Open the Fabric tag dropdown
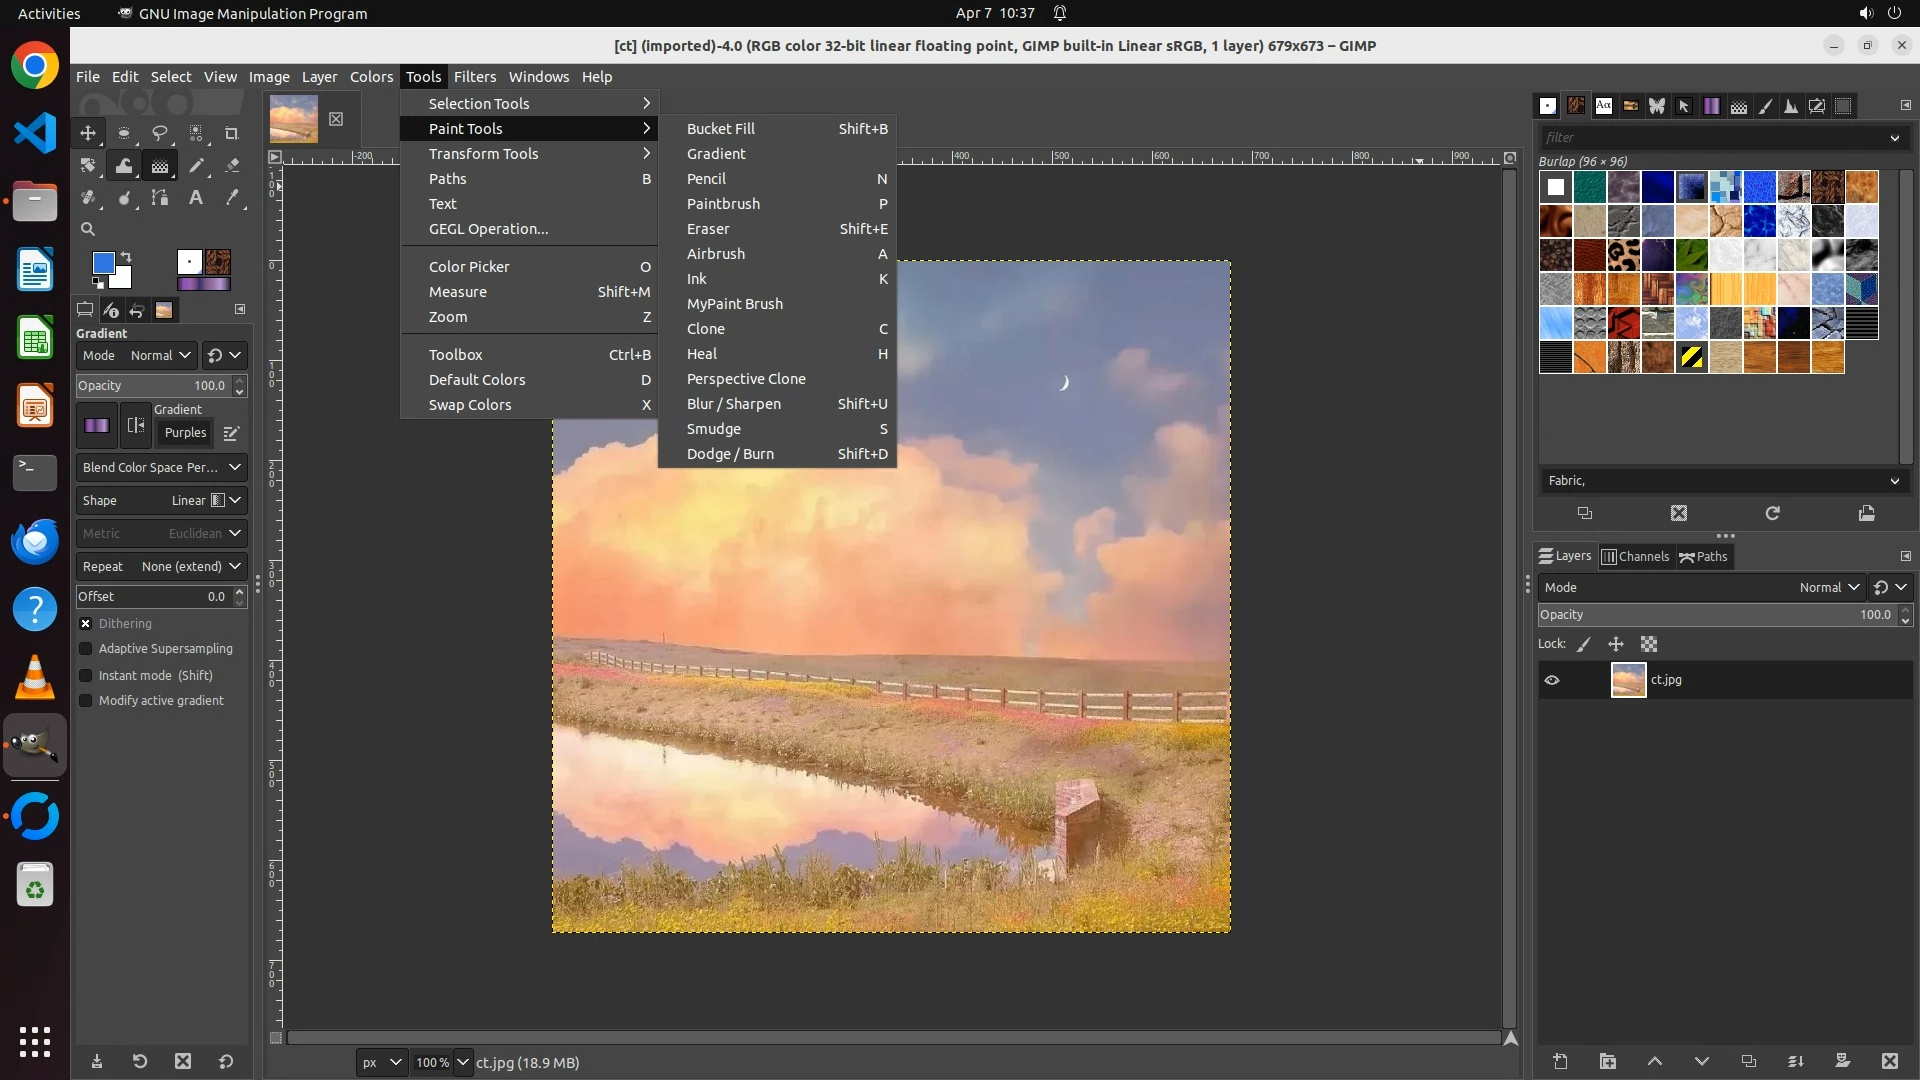 1894,481
